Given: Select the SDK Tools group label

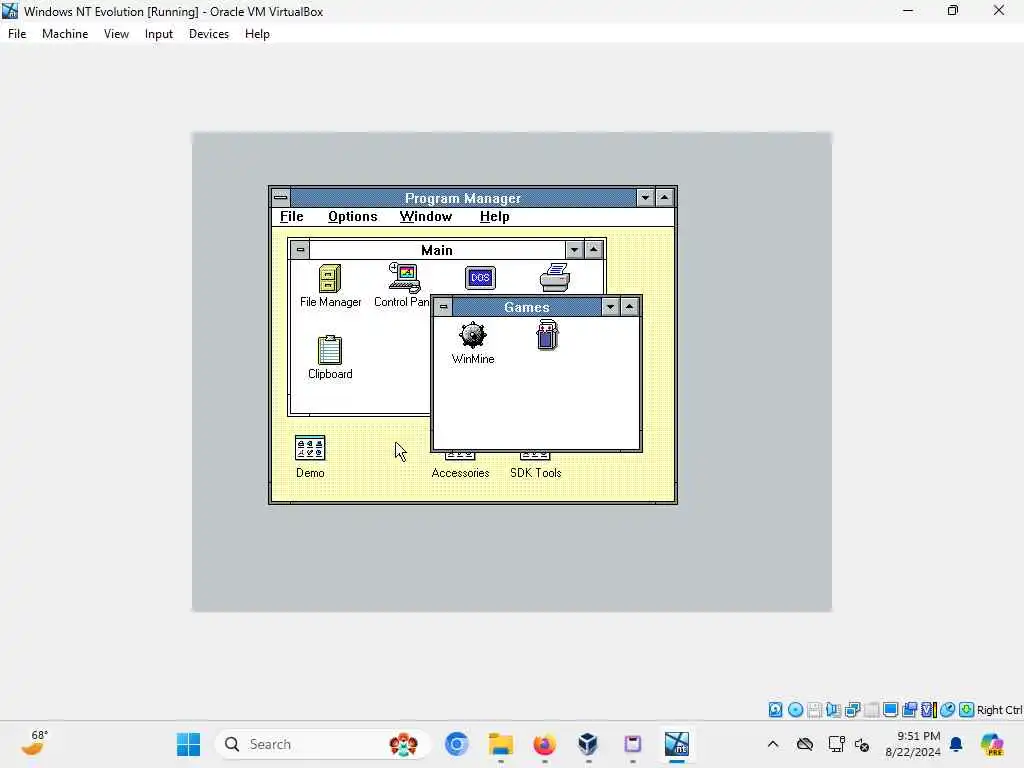Looking at the screenshot, I should pyautogui.click(x=536, y=473).
